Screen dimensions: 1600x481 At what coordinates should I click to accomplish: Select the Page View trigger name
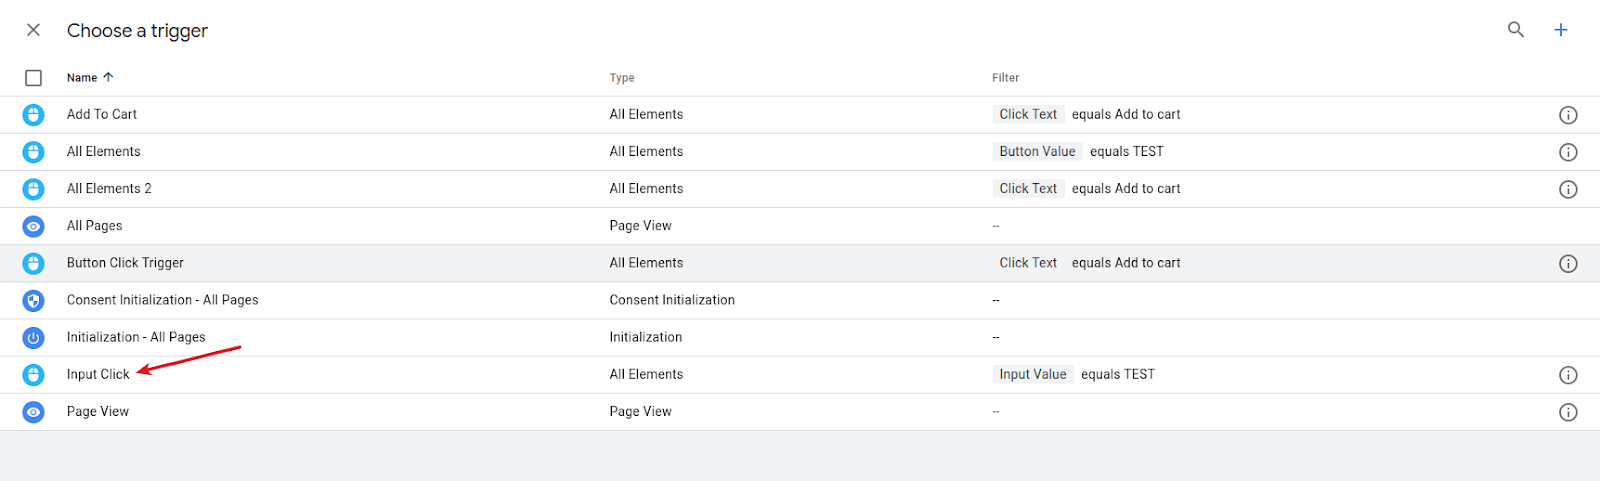point(98,411)
